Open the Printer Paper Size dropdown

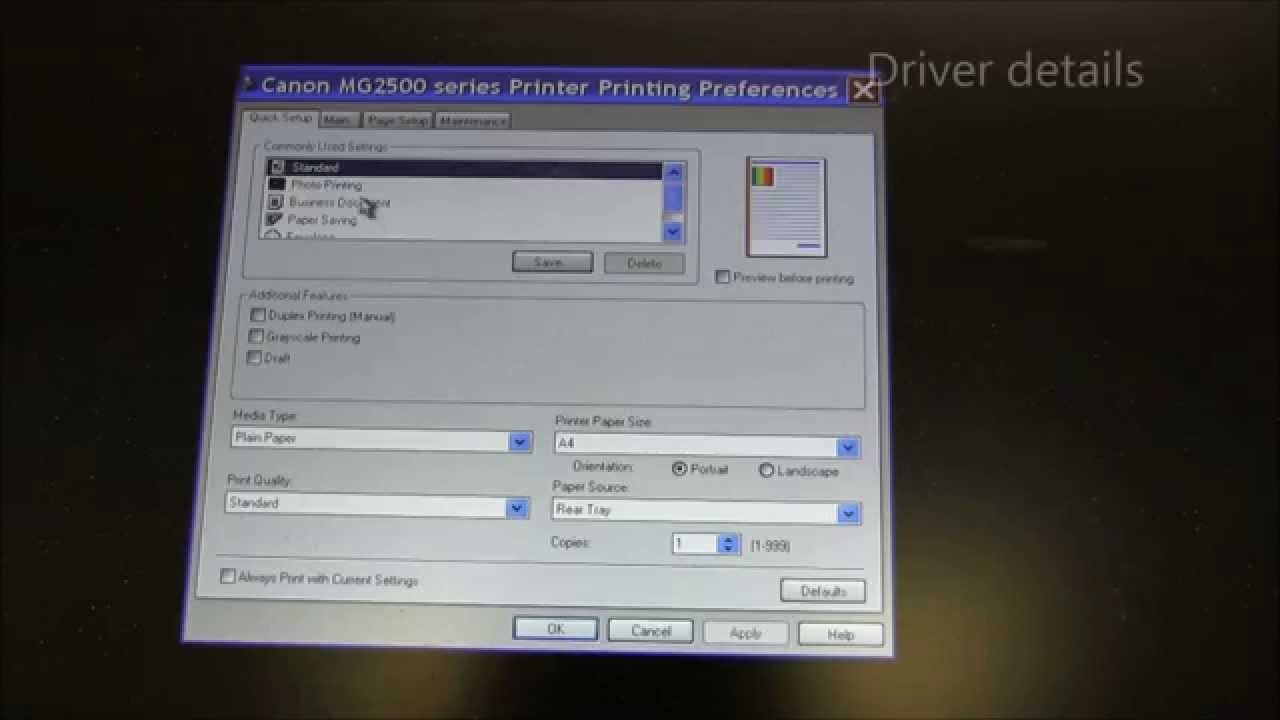[707, 445]
